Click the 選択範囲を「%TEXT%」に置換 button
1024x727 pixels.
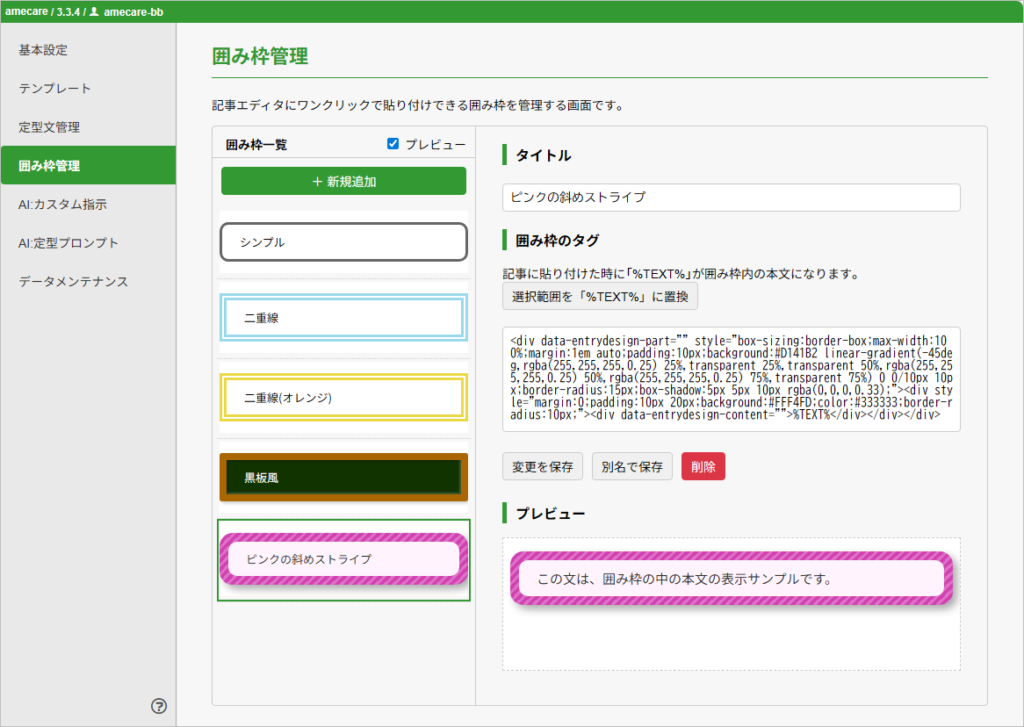(x=600, y=297)
